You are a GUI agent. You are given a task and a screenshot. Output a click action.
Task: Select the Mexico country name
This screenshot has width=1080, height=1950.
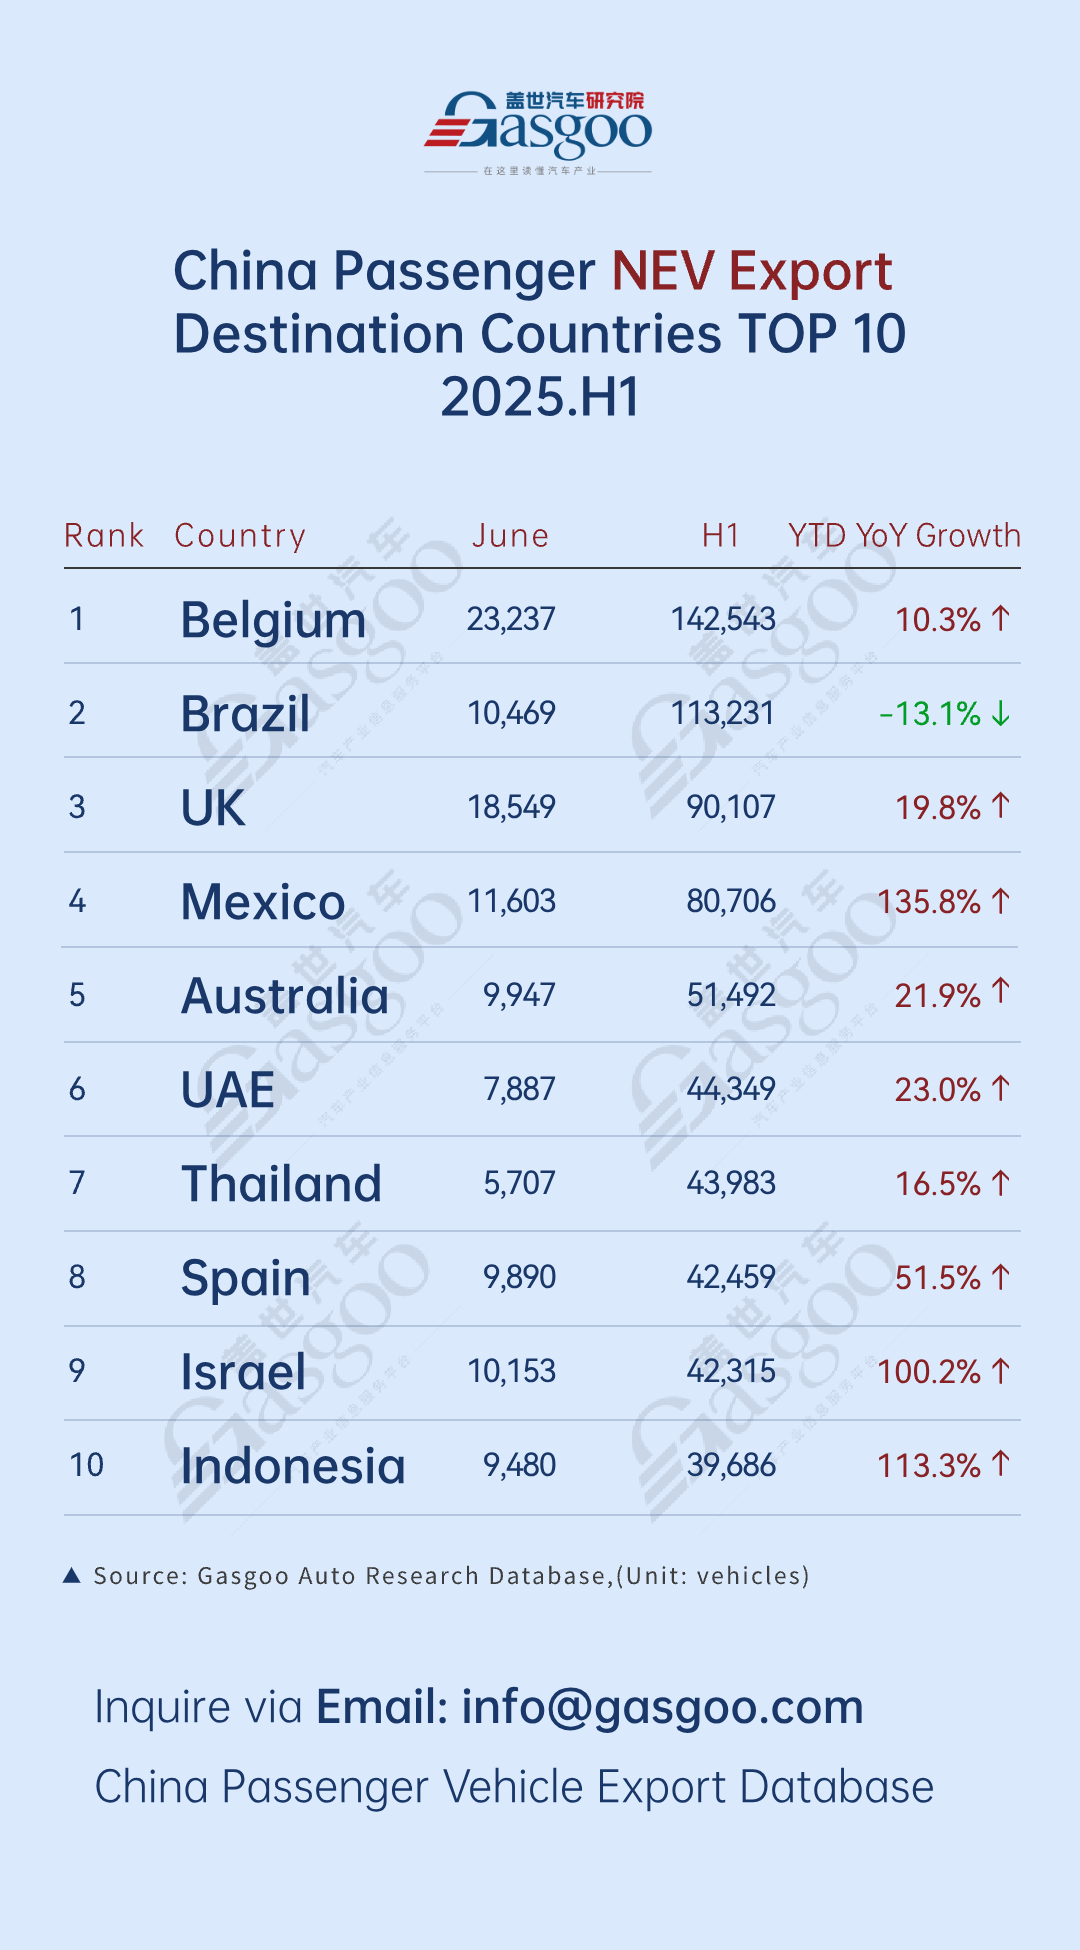(263, 902)
